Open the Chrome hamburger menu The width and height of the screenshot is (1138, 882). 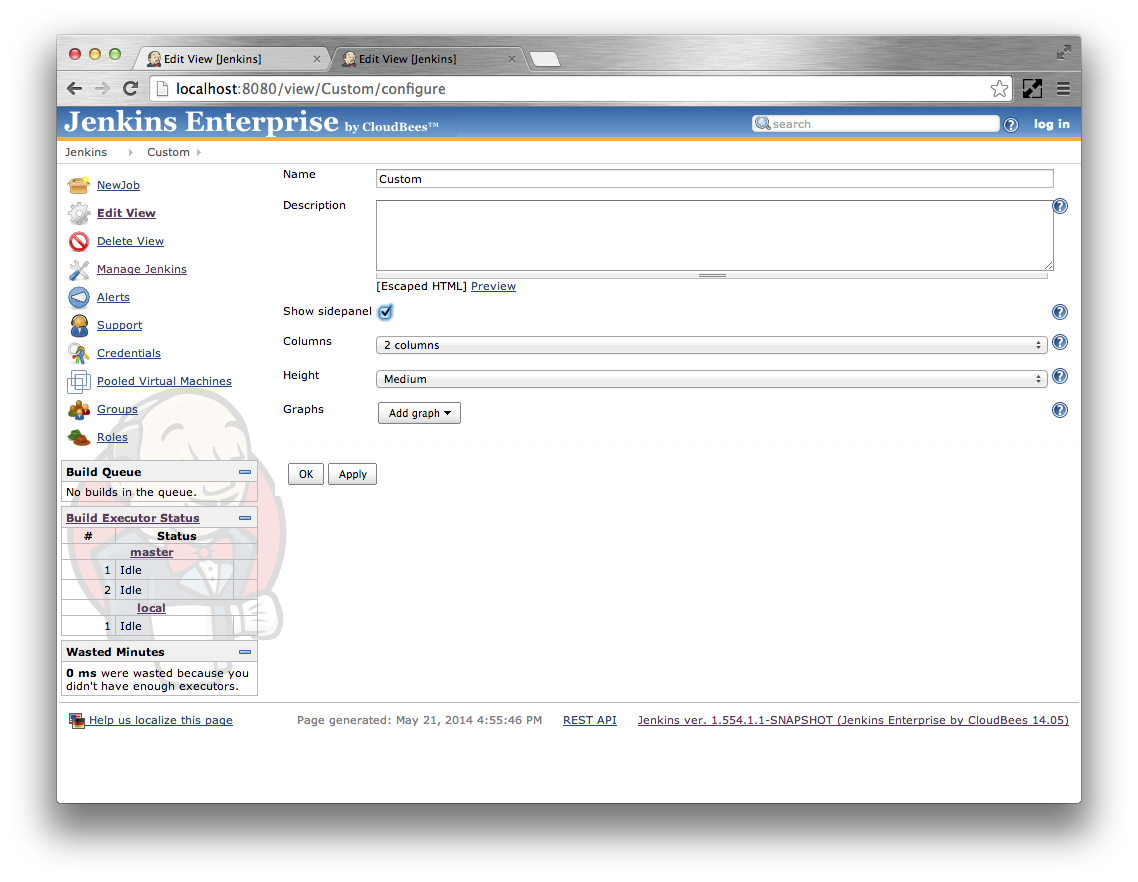pos(1063,89)
